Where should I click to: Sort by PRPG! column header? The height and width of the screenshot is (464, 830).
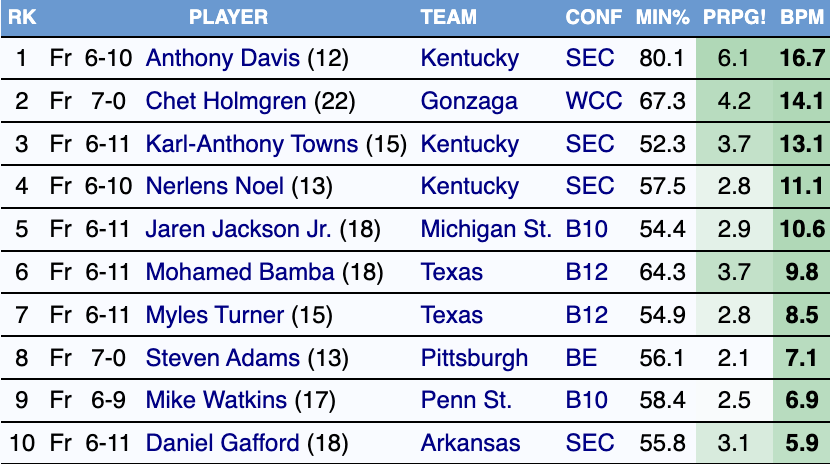[x=733, y=17]
